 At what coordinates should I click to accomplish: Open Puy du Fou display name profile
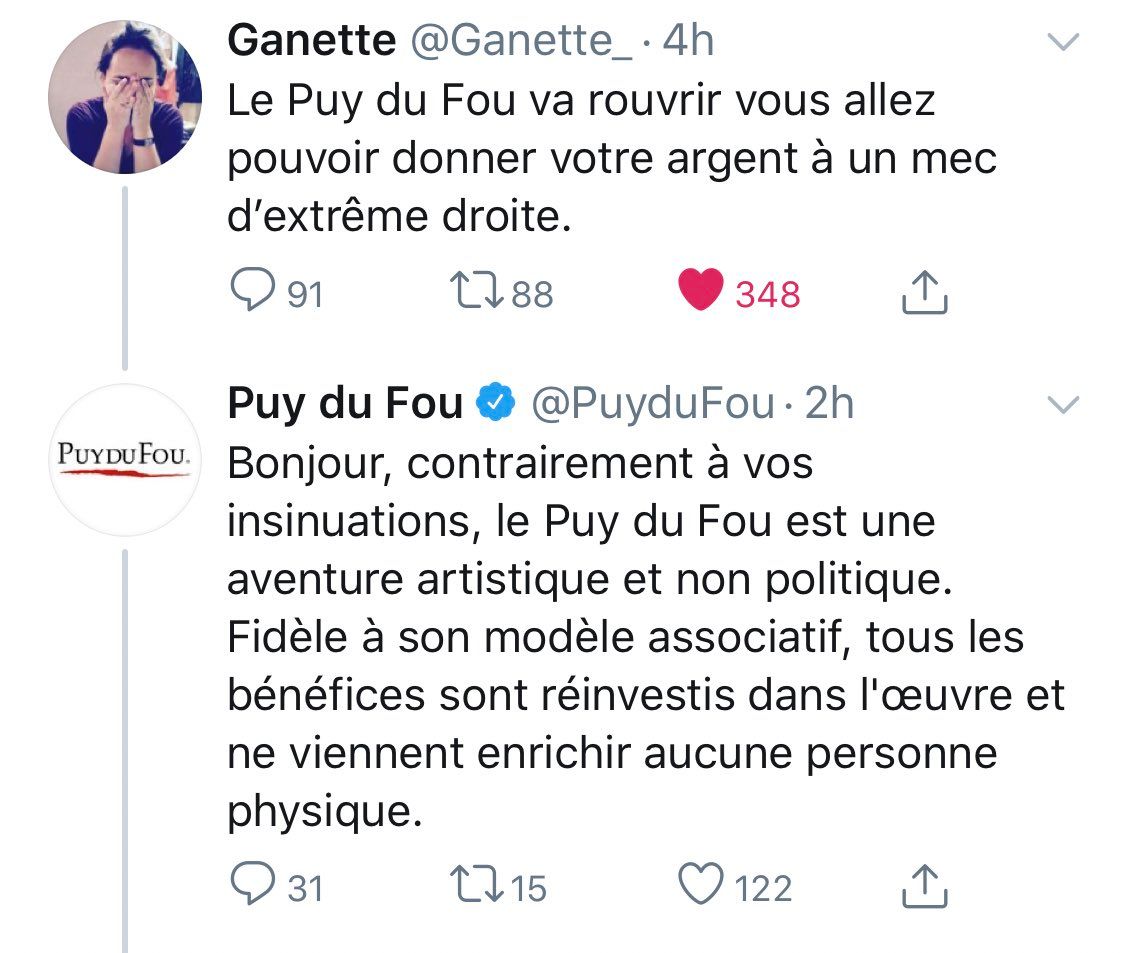[345, 403]
